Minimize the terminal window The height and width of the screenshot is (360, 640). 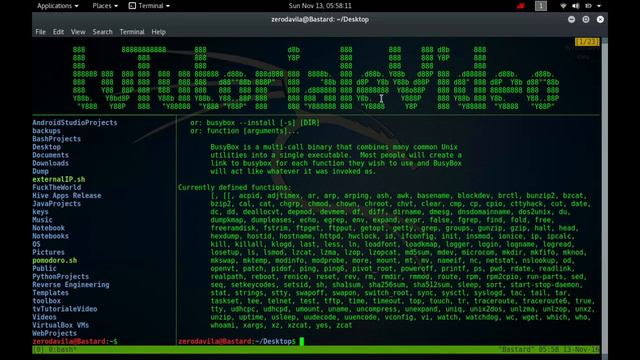(x=571, y=19)
